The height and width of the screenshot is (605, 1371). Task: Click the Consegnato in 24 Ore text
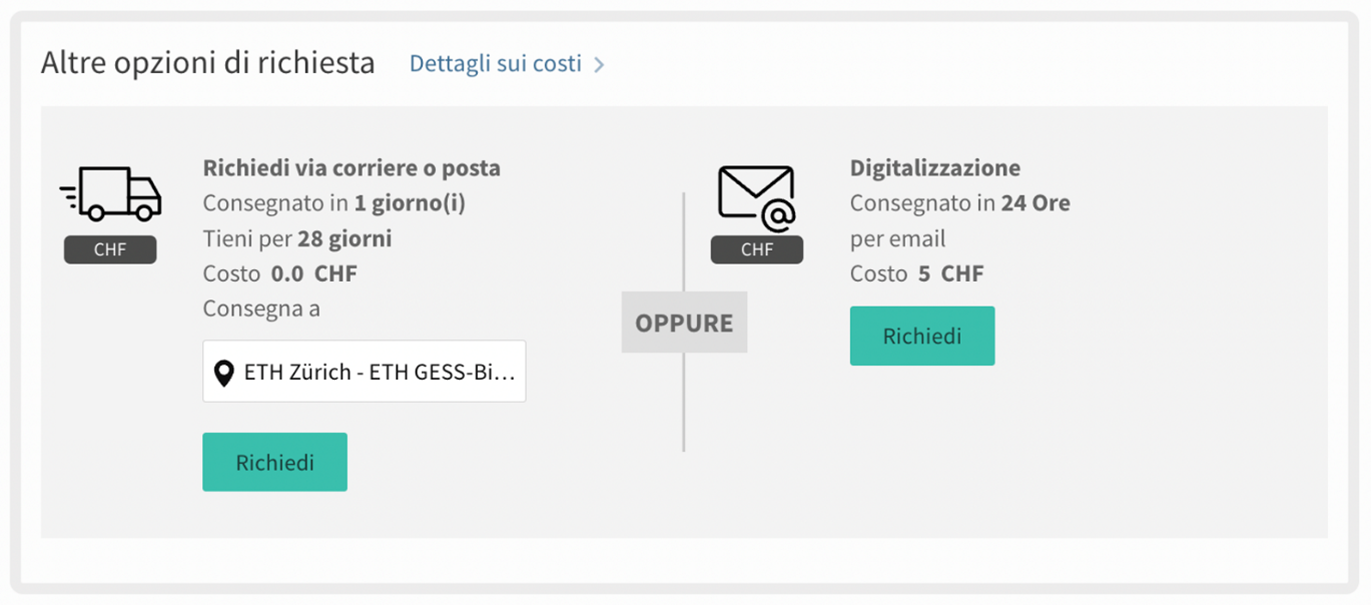960,204
